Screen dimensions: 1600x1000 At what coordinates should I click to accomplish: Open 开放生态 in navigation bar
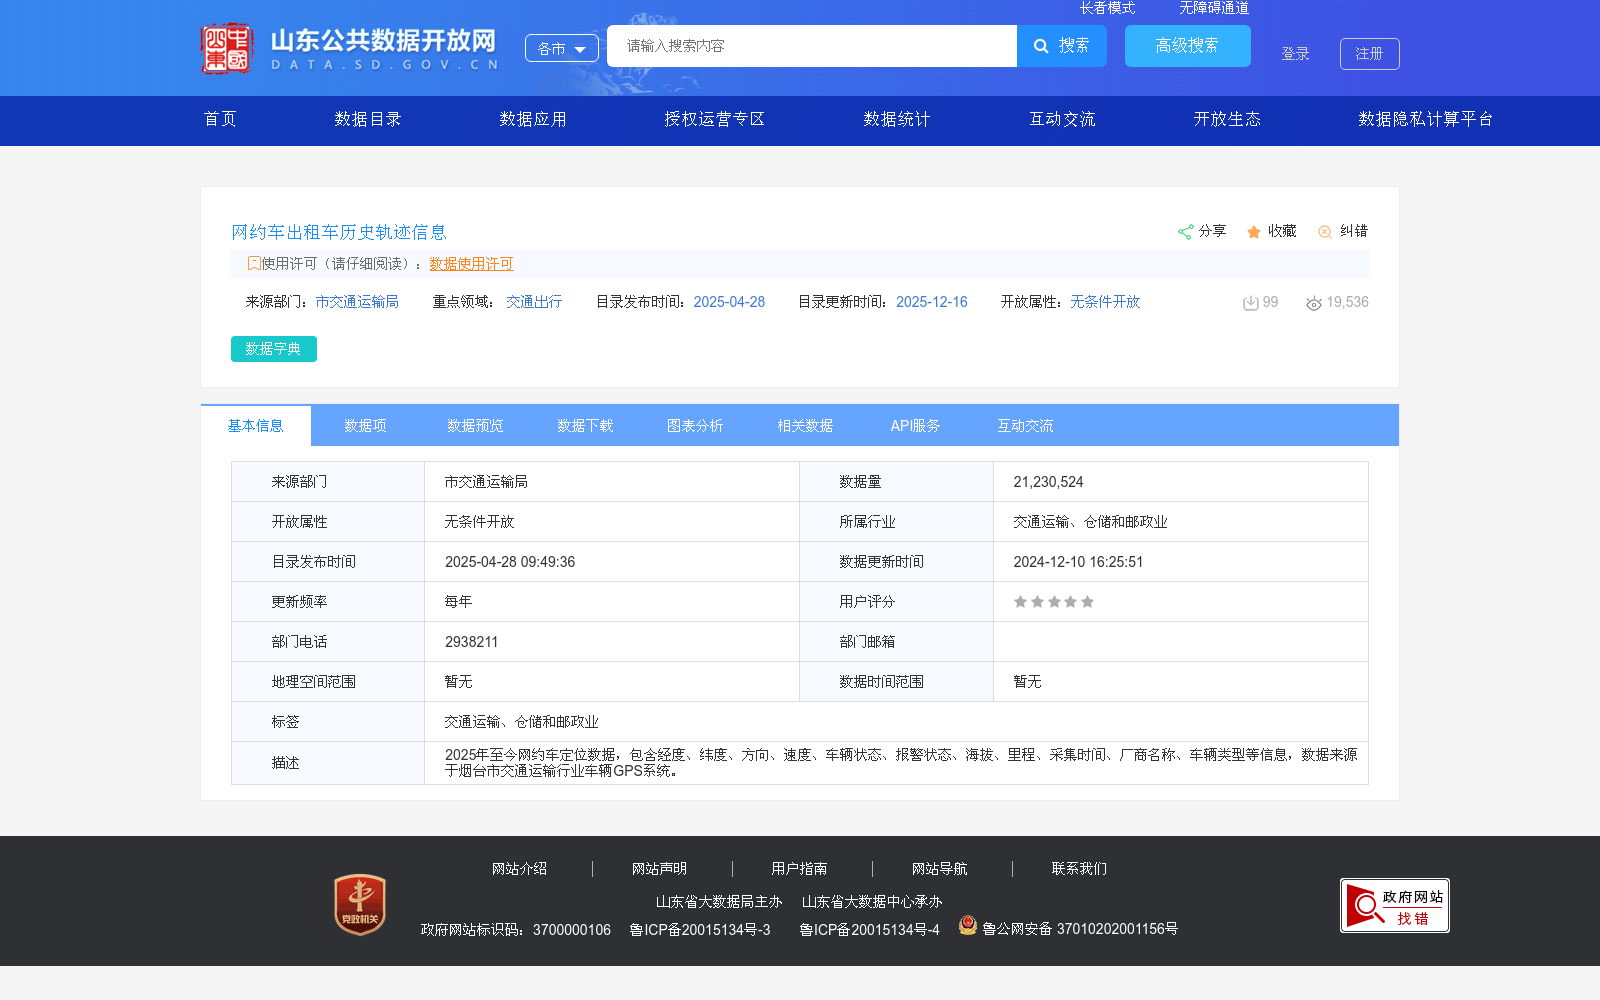1227,119
